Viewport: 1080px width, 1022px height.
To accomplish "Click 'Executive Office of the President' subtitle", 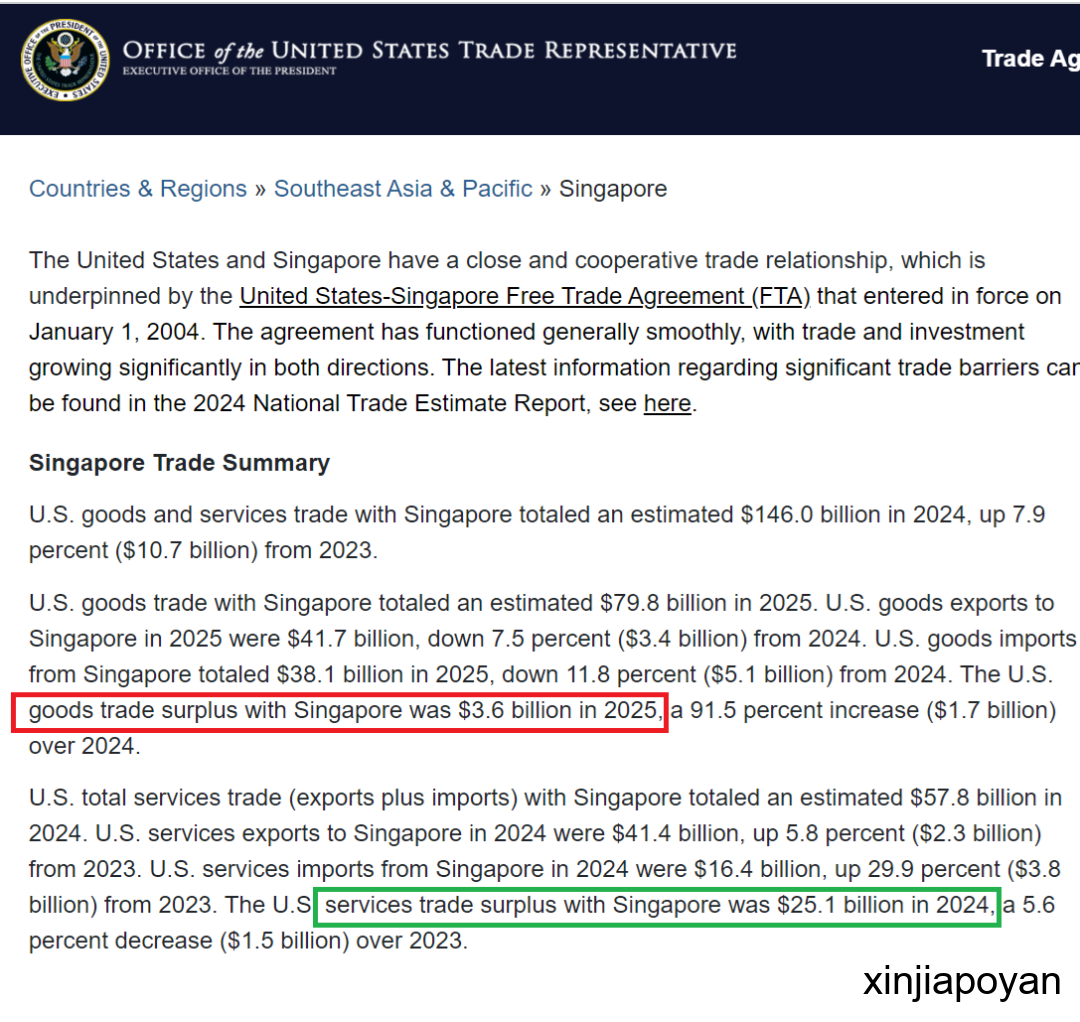I will [229, 71].
